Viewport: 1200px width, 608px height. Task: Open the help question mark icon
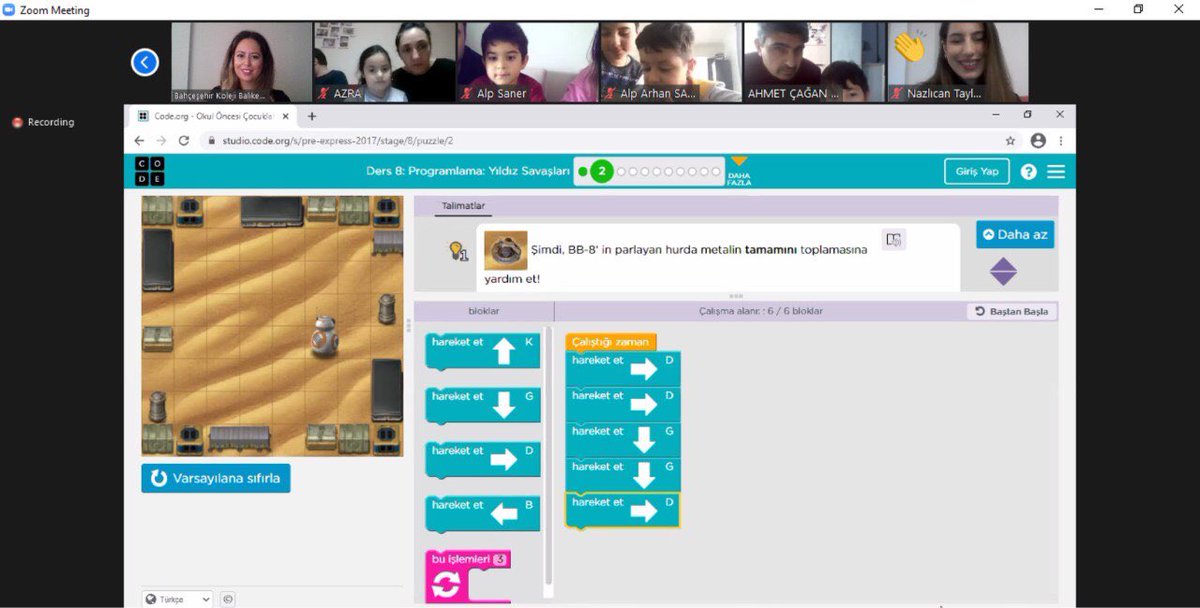1028,171
